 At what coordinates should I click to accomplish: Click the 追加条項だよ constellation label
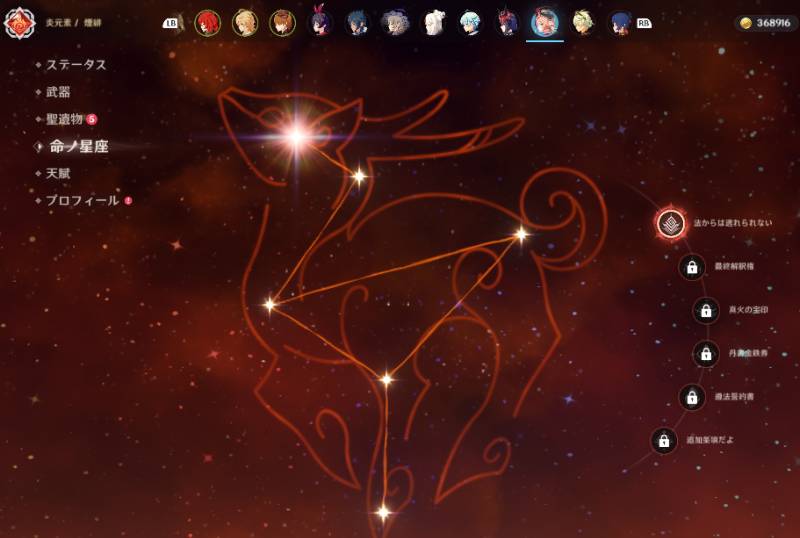tap(710, 439)
